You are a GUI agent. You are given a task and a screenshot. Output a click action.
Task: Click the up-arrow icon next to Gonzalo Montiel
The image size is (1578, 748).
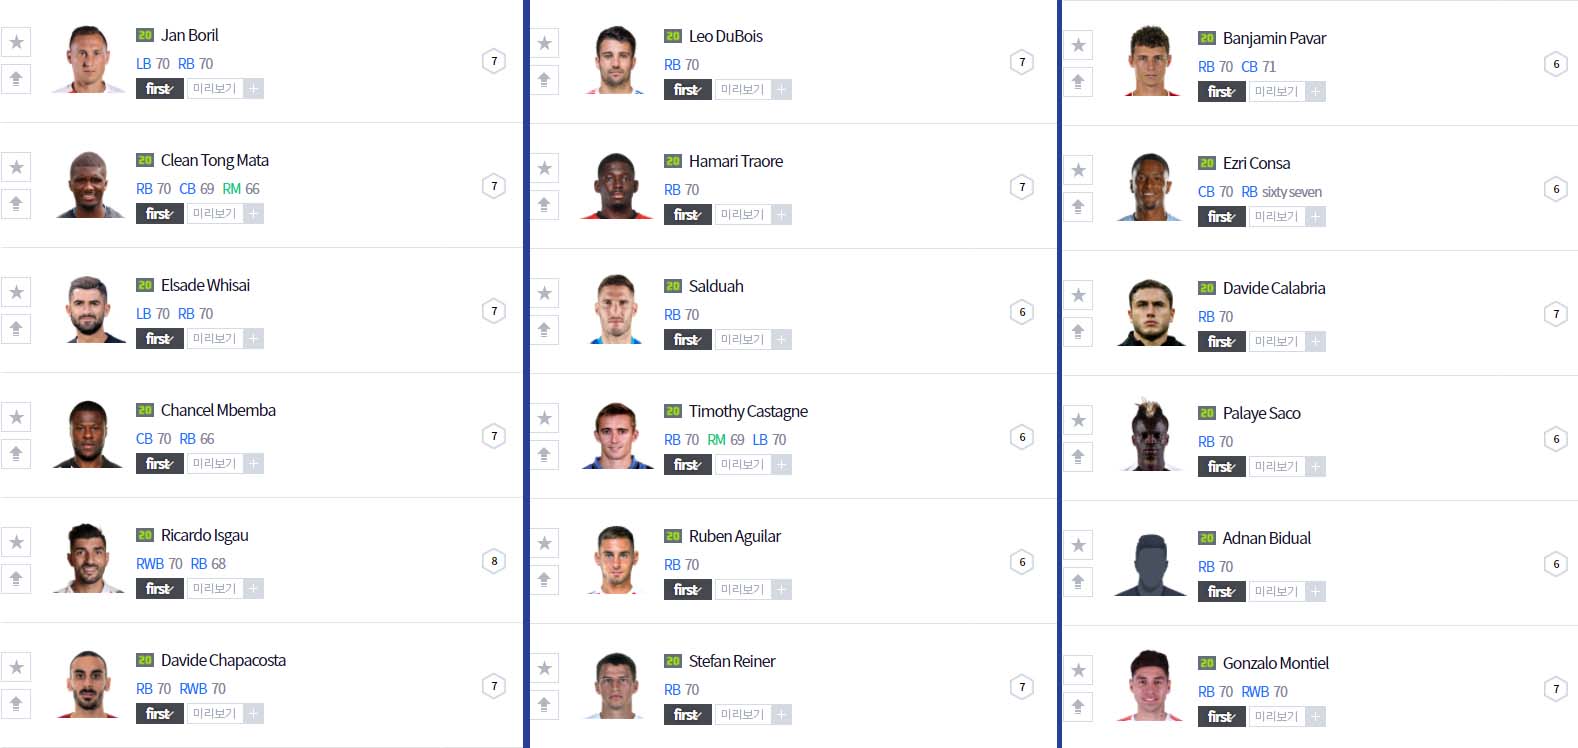pos(1078,706)
